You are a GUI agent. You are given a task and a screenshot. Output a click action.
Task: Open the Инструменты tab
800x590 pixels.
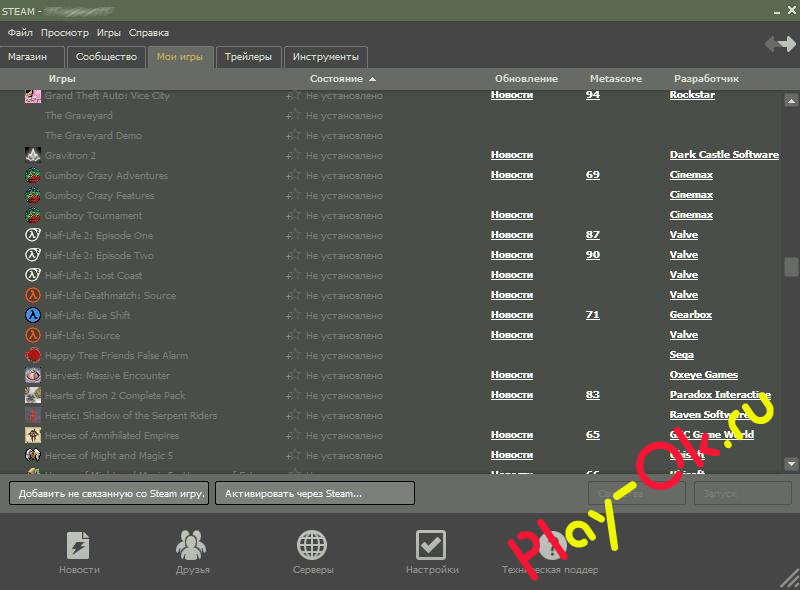pos(326,57)
